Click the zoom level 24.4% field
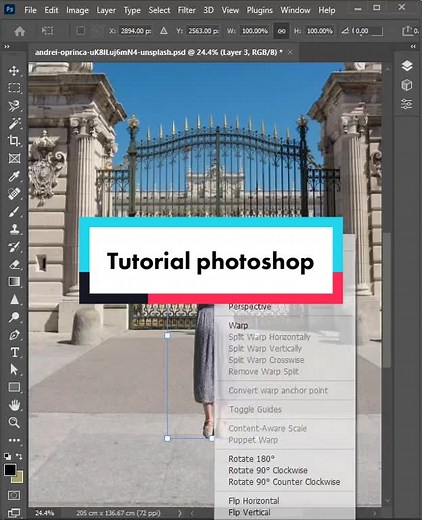 point(45,513)
